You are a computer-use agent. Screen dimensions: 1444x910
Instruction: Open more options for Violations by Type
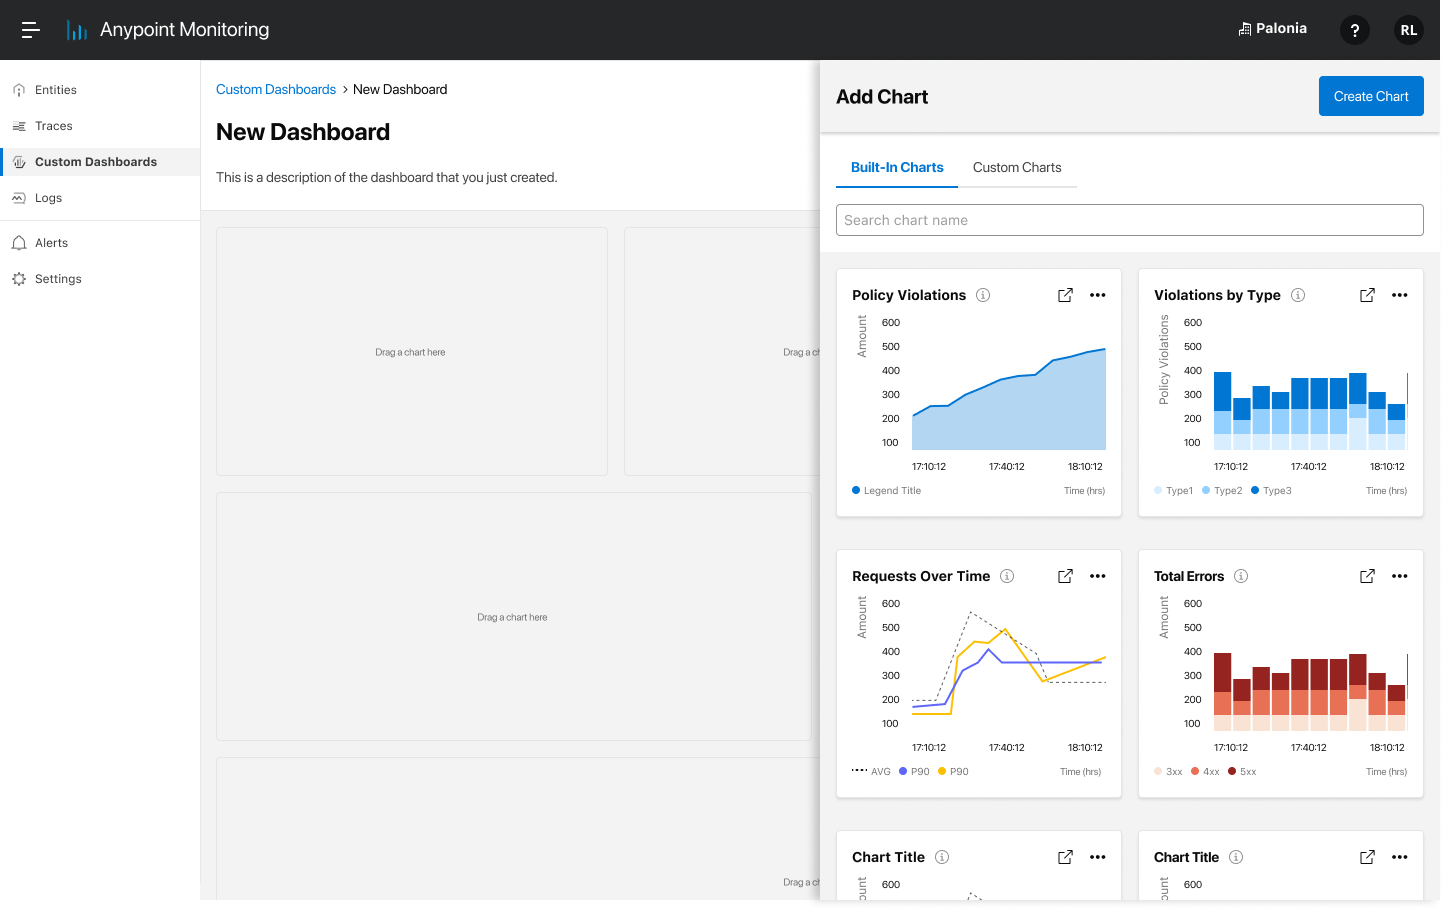[x=1399, y=295]
